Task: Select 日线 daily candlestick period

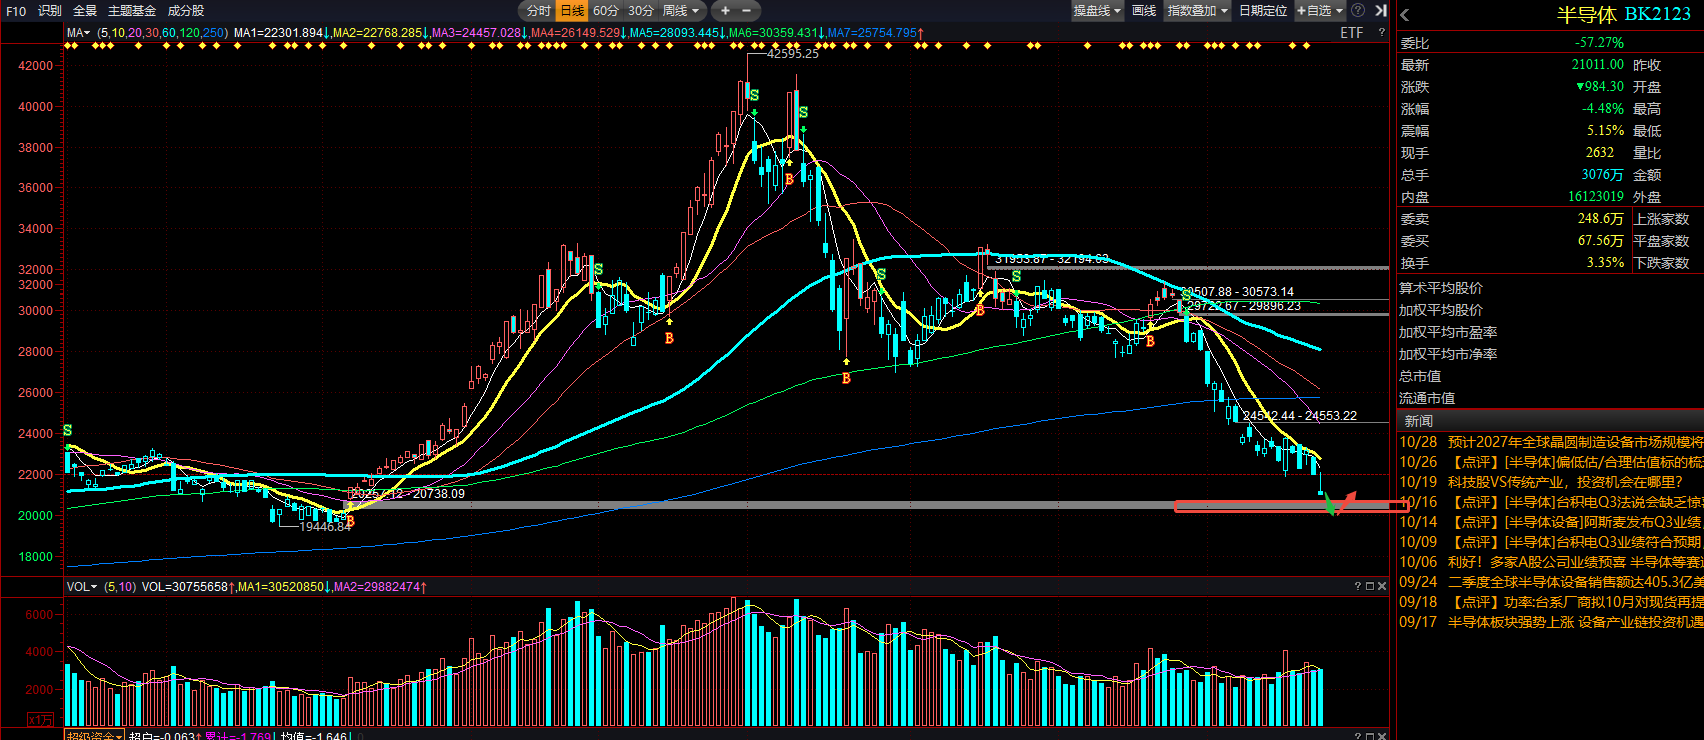Action: [x=572, y=10]
